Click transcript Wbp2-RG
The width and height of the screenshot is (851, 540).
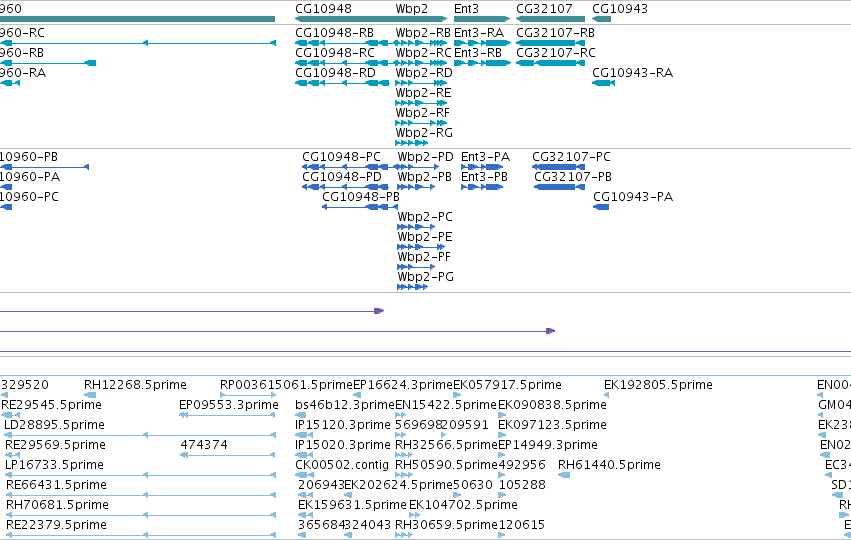pyautogui.click(x=424, y=133)
